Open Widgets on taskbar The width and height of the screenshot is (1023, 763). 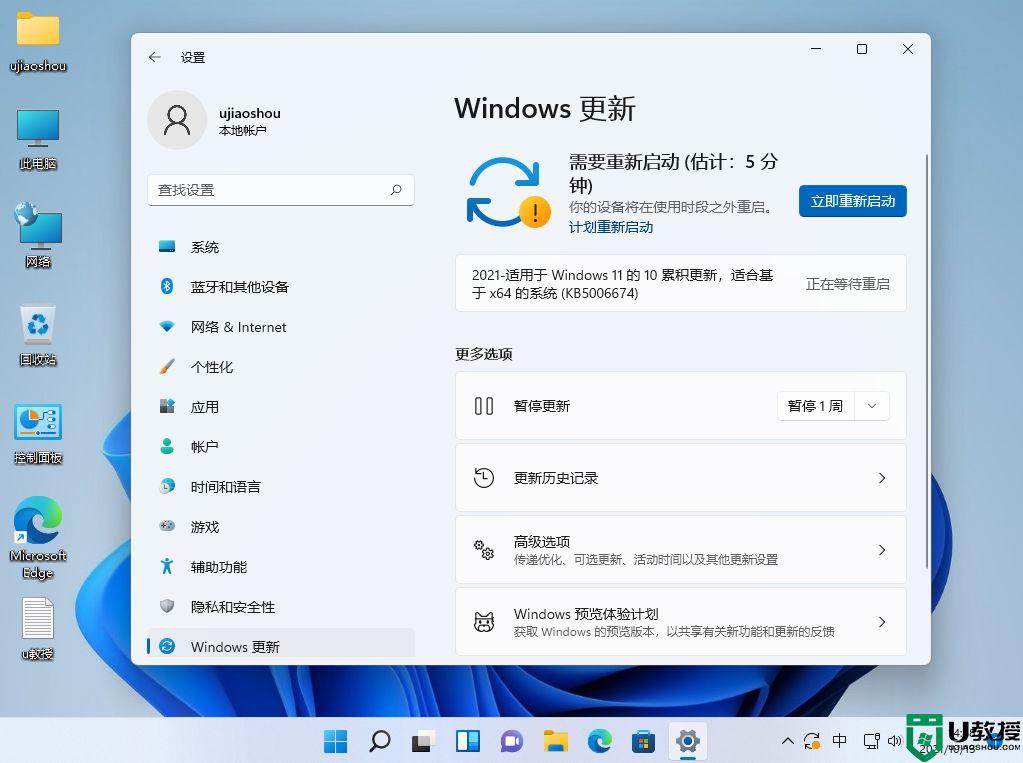[468, 741]
